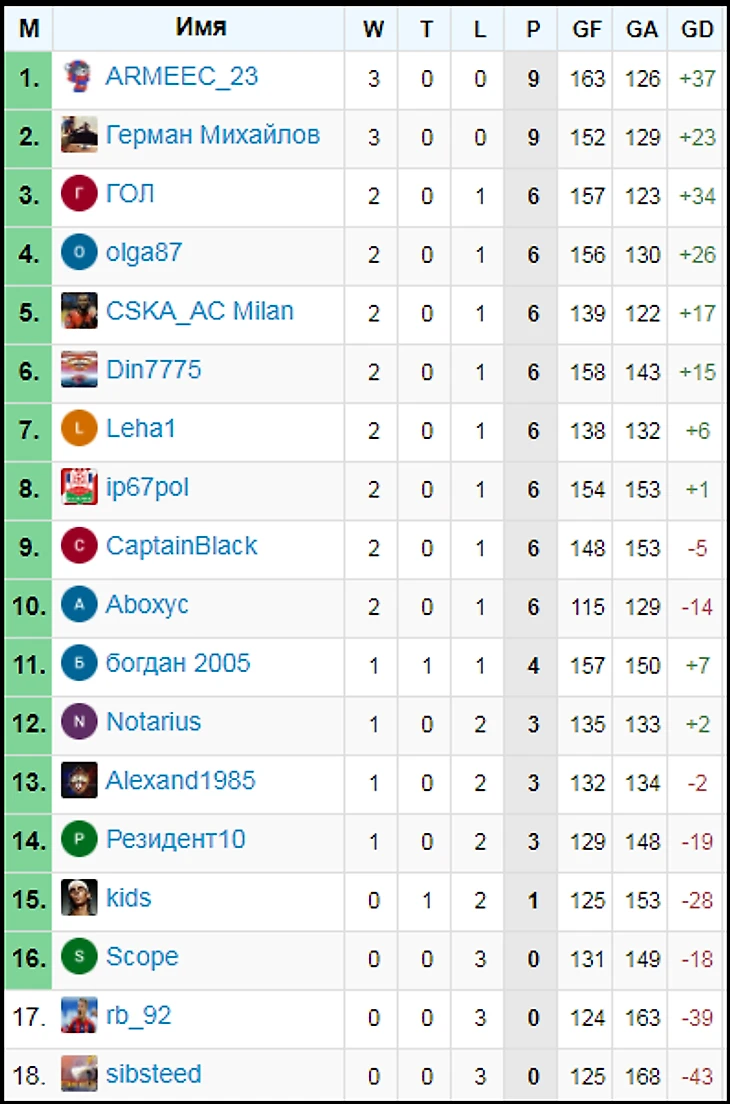
Task: Click the sibsteed avatar thumbnail
Action: click(79, 1074)
